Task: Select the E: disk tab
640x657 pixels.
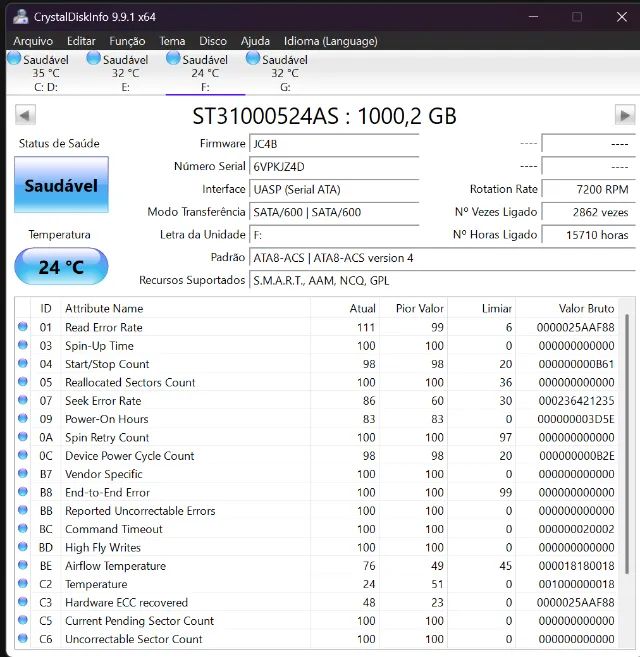Action: click(125, 73)
